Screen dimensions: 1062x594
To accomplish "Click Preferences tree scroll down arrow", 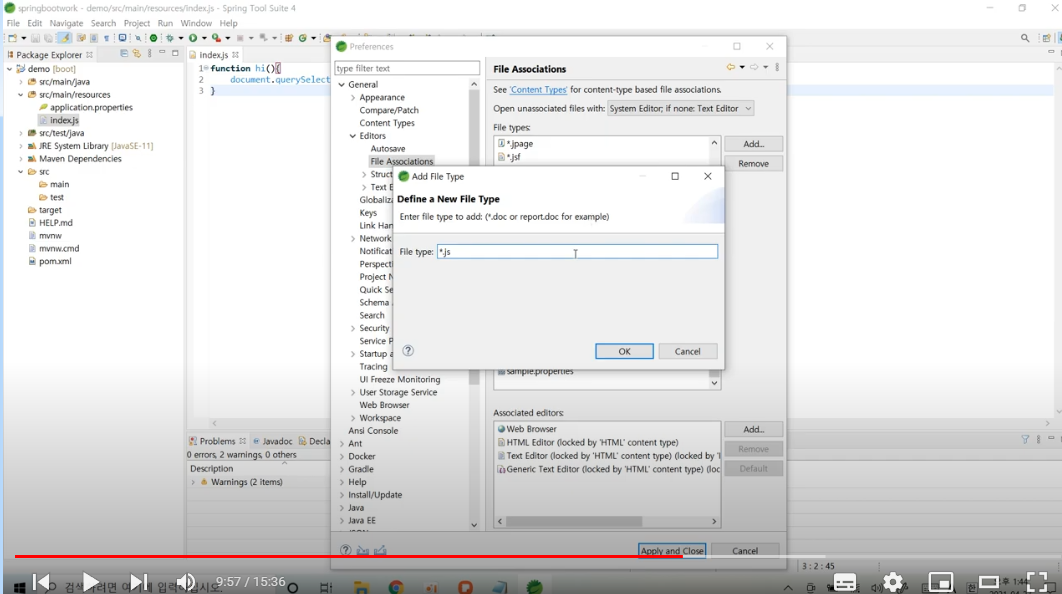I will (474, 525).
